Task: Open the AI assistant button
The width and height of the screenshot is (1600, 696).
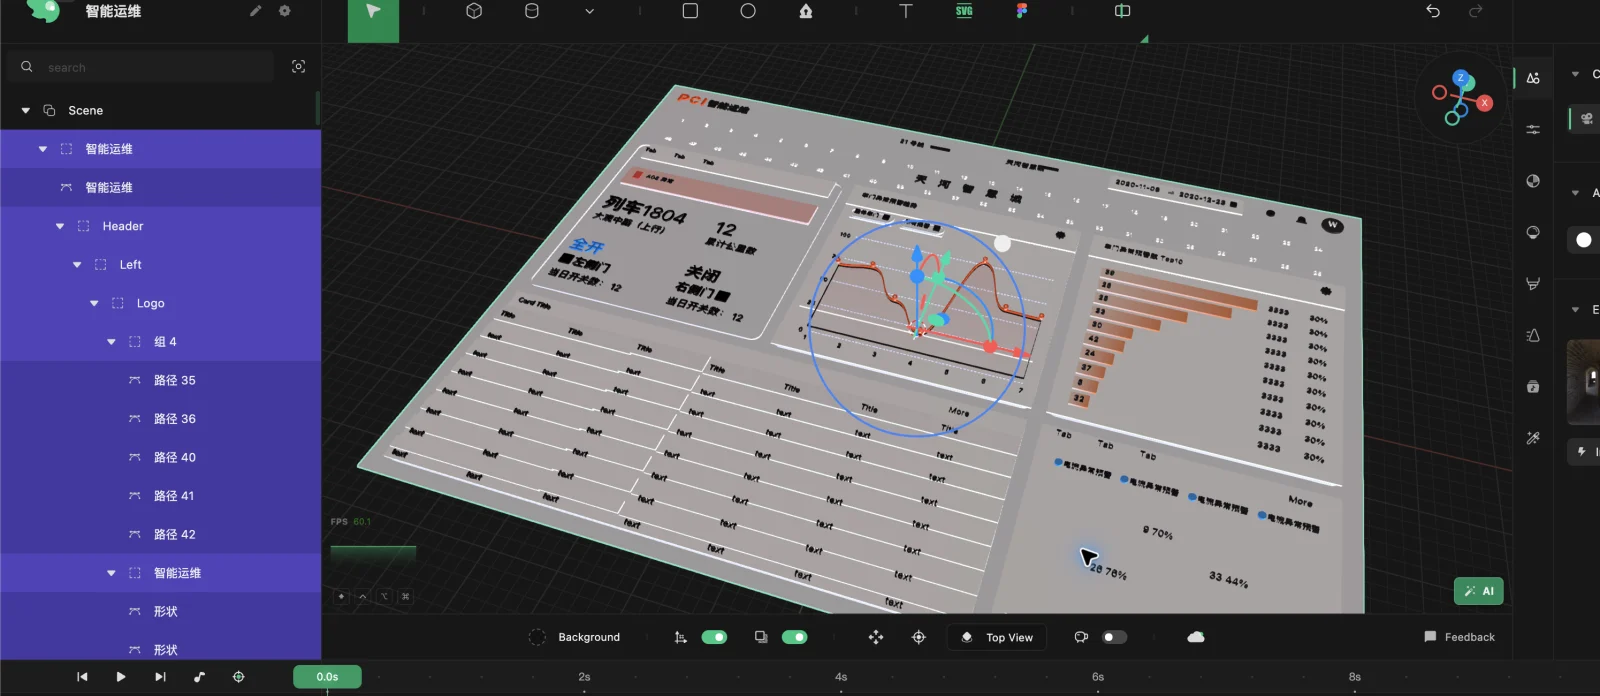Action: pos(1479,591)
